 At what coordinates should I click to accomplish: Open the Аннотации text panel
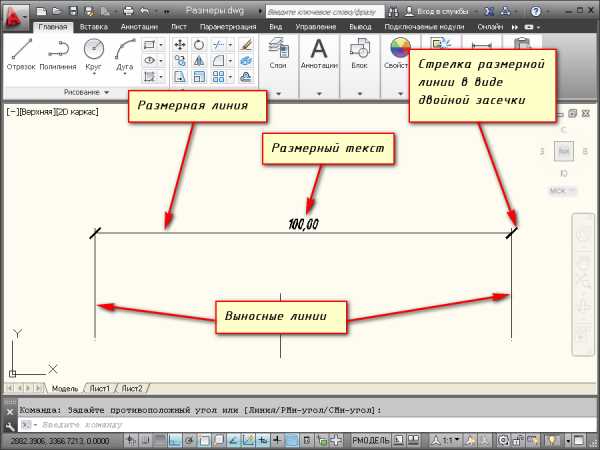click(x=319, y=54)
